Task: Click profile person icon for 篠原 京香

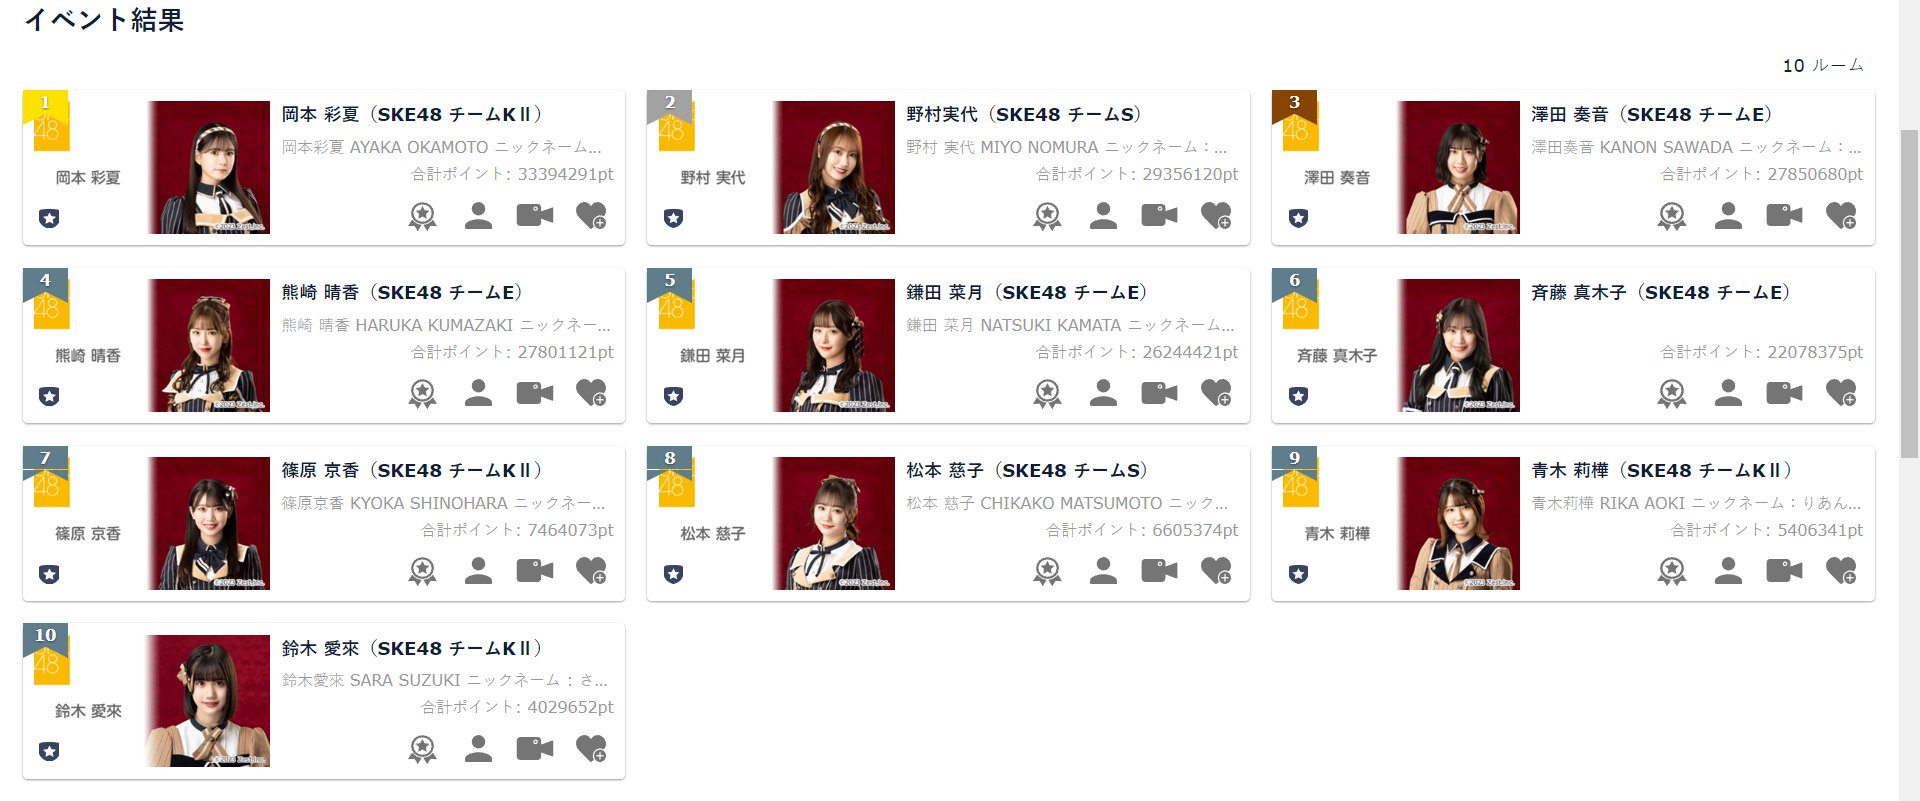Action: pos(478,572)
